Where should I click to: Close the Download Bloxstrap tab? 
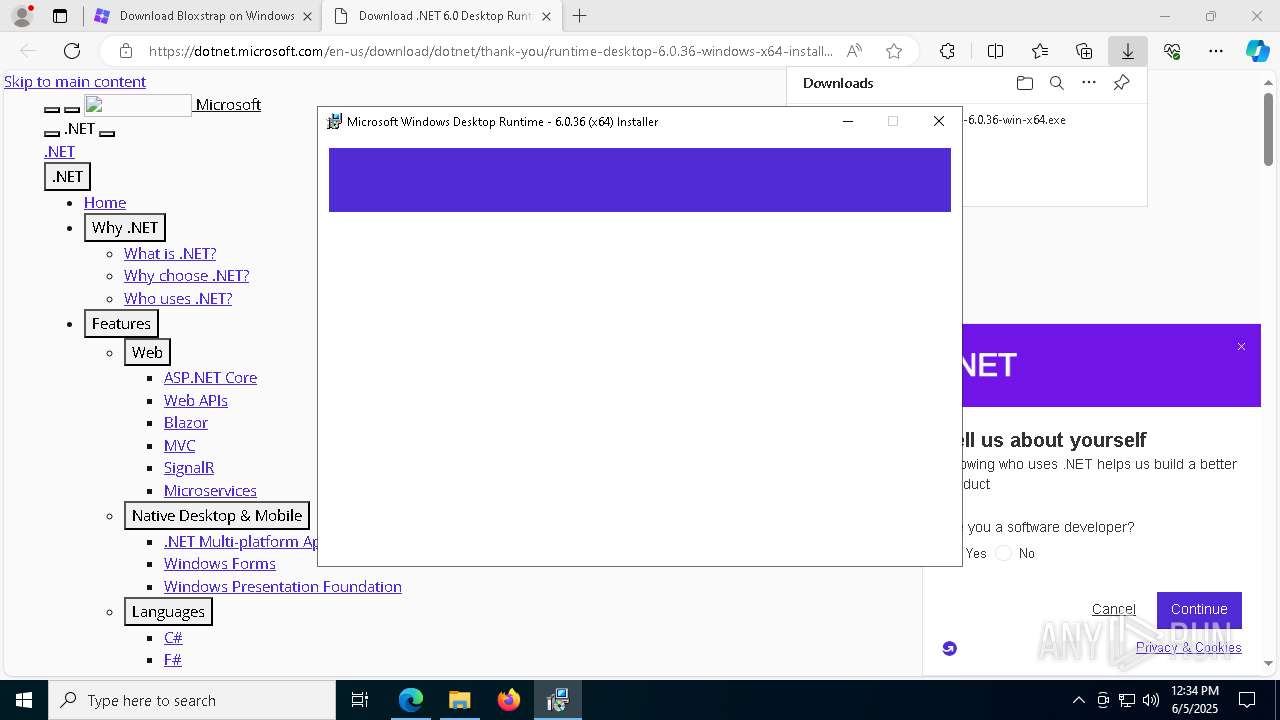click(x=307, y=16)
